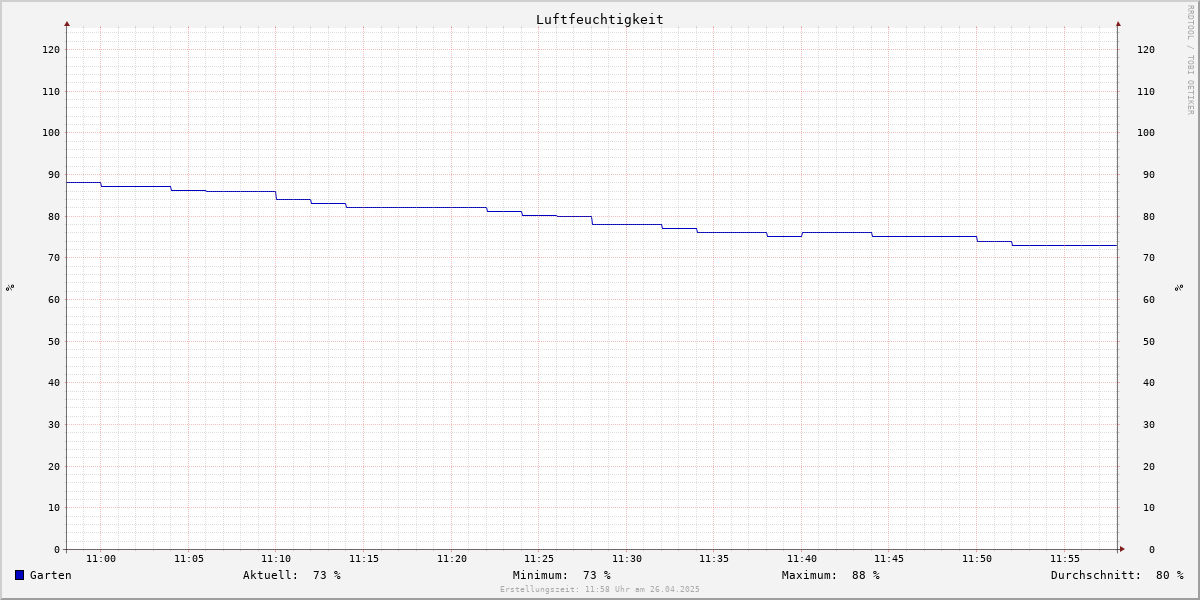Click the 110 label on the left axis
The image size is (1200, 600).
(x=51, y=92)
